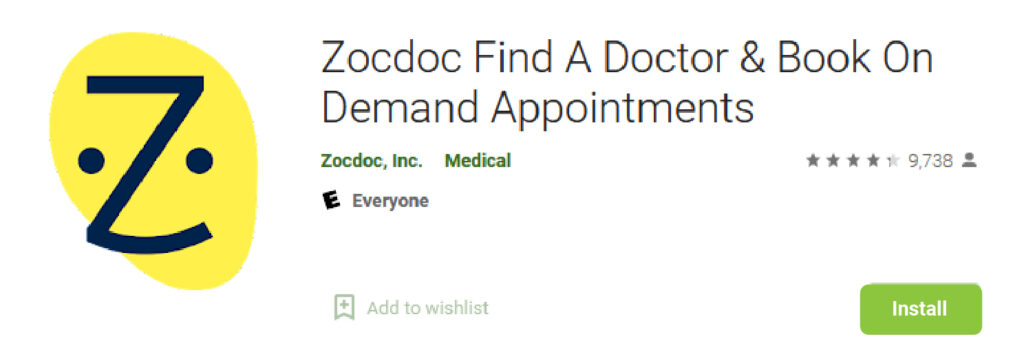Click the left dot eye on the logo
Image resolution: width=1024 pixels, height=363 pixels.
(x=91, y=161)
